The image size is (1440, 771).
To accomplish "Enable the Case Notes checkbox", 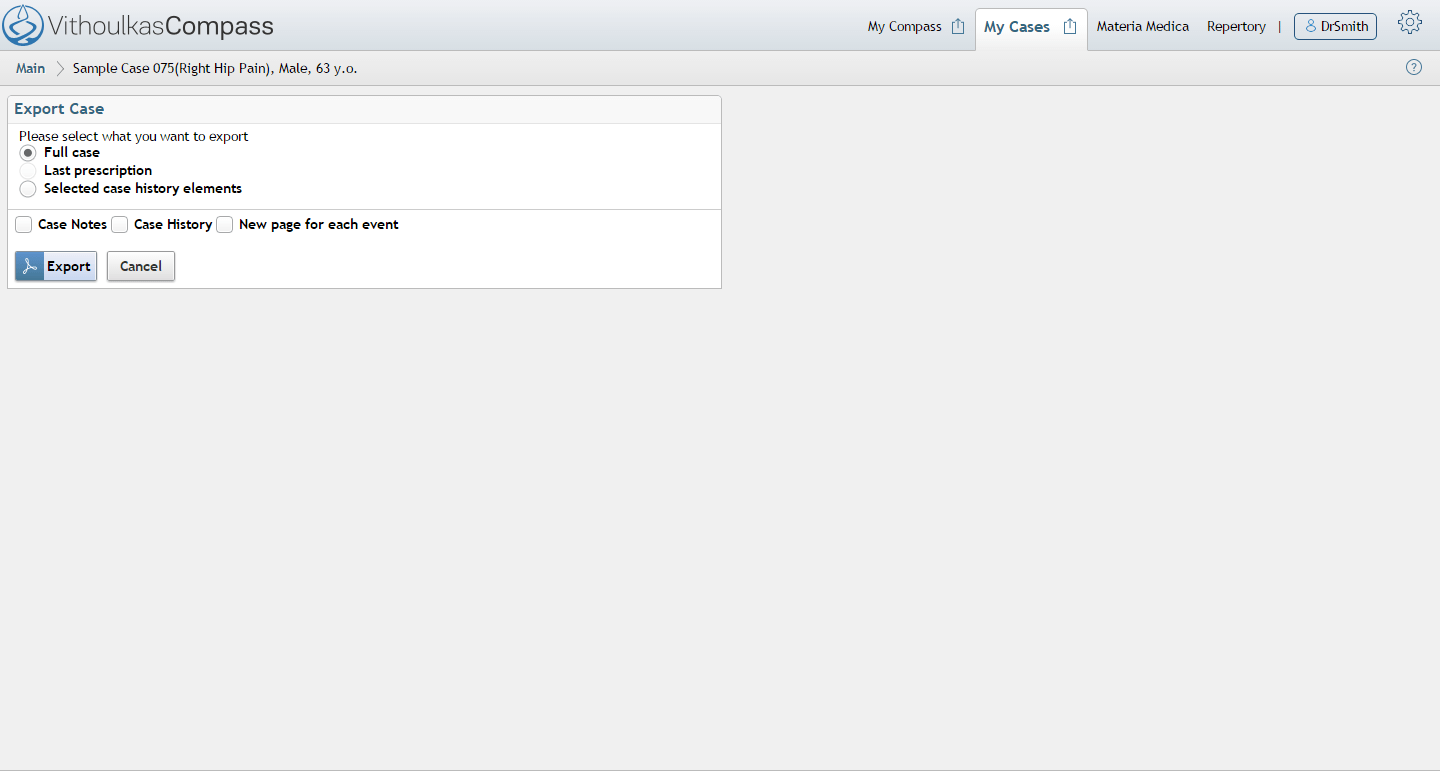I will [24, 225].
